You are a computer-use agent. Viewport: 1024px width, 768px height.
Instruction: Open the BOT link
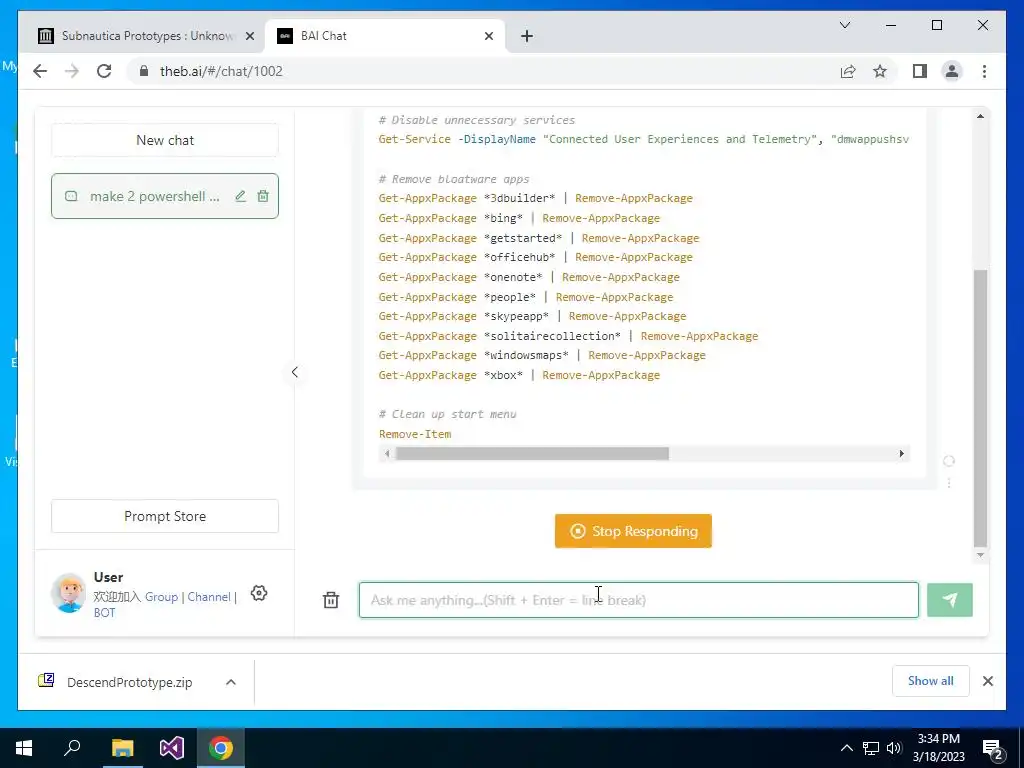click(x=104, y=613)
